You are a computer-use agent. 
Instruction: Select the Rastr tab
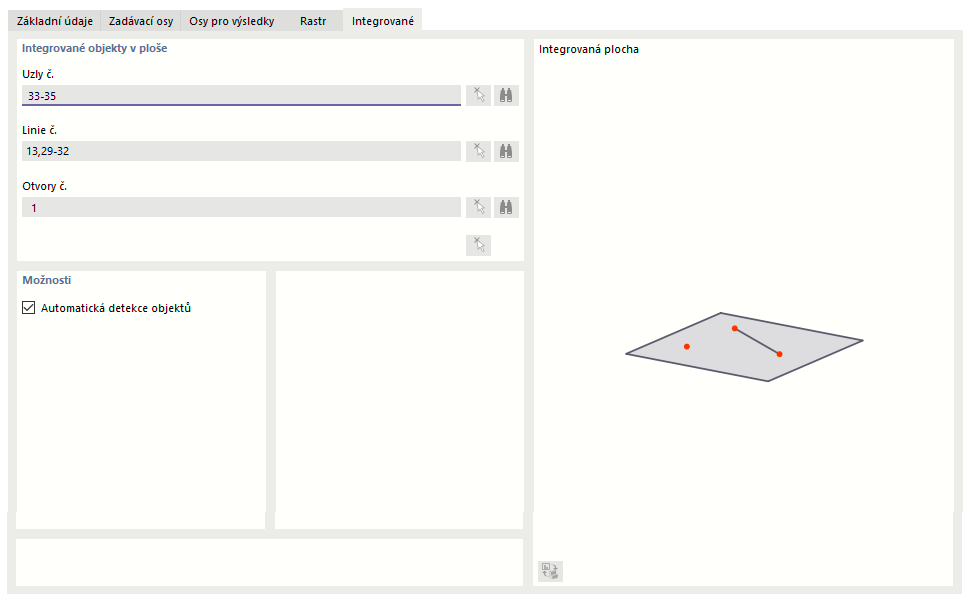pos(313,20)
